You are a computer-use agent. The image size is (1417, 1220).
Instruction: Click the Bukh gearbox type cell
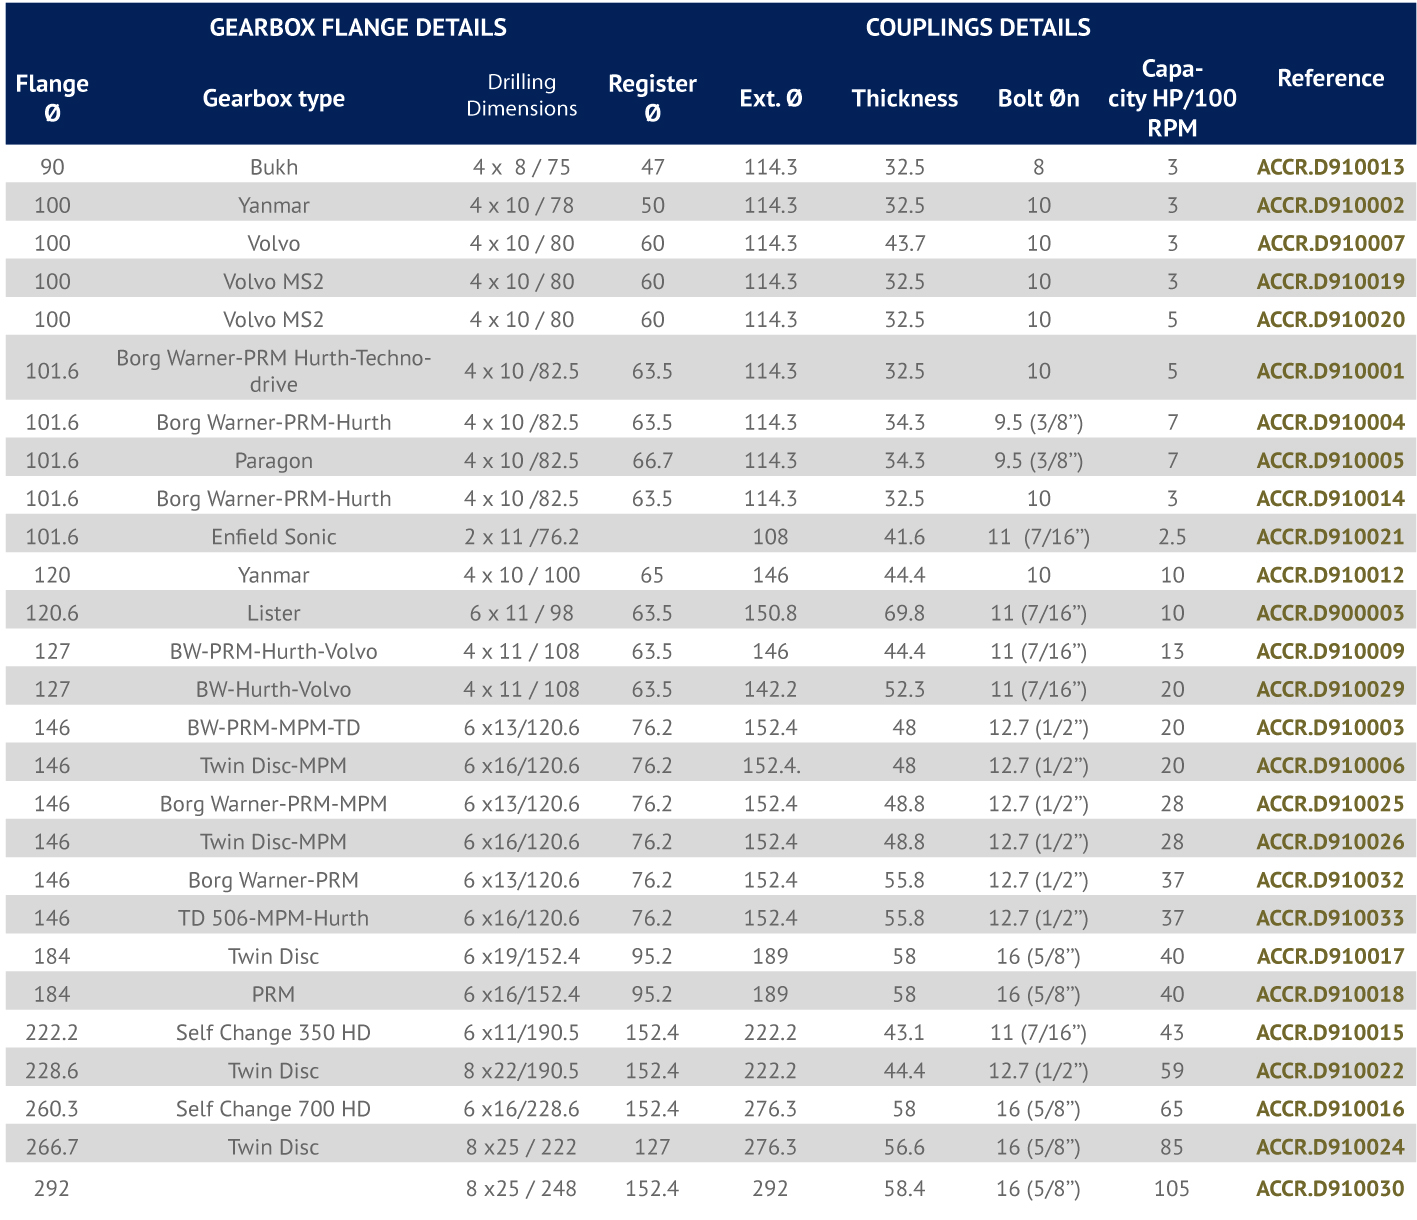click(274, 167)
